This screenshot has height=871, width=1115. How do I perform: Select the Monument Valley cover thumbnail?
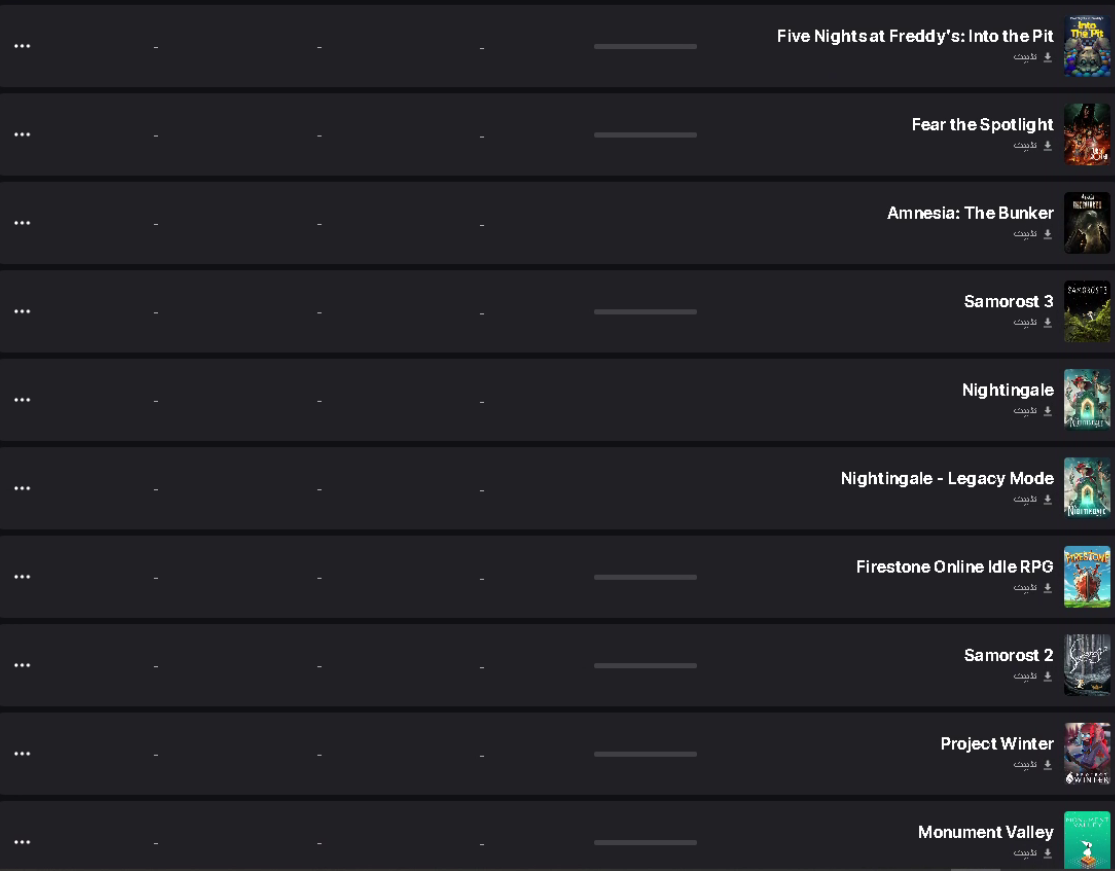1087,840
